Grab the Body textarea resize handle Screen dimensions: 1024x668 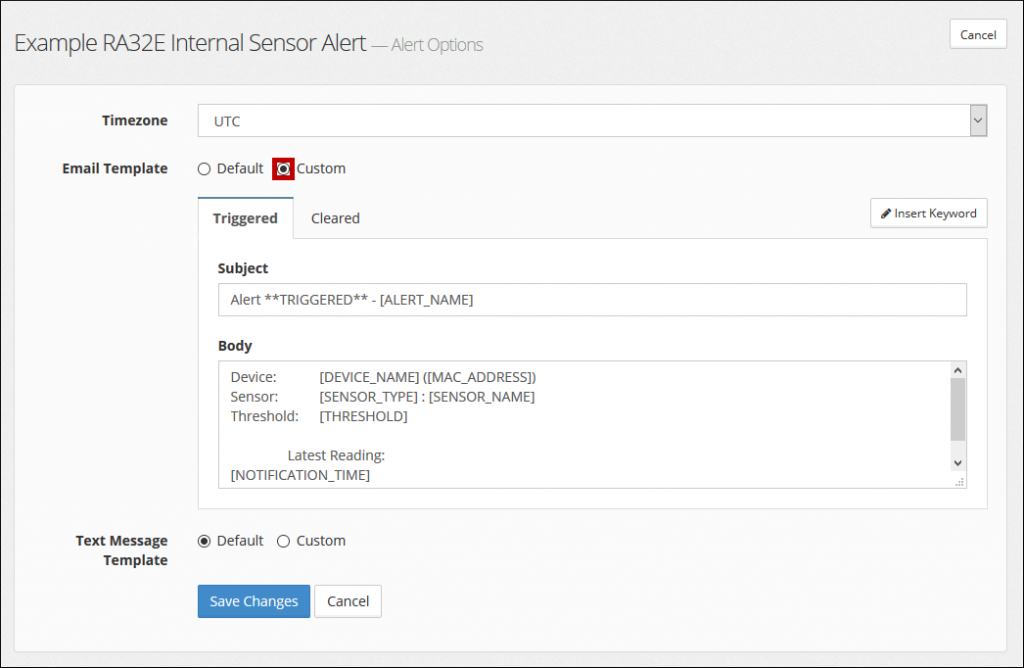pyautogui.click(x=959, y=481)
